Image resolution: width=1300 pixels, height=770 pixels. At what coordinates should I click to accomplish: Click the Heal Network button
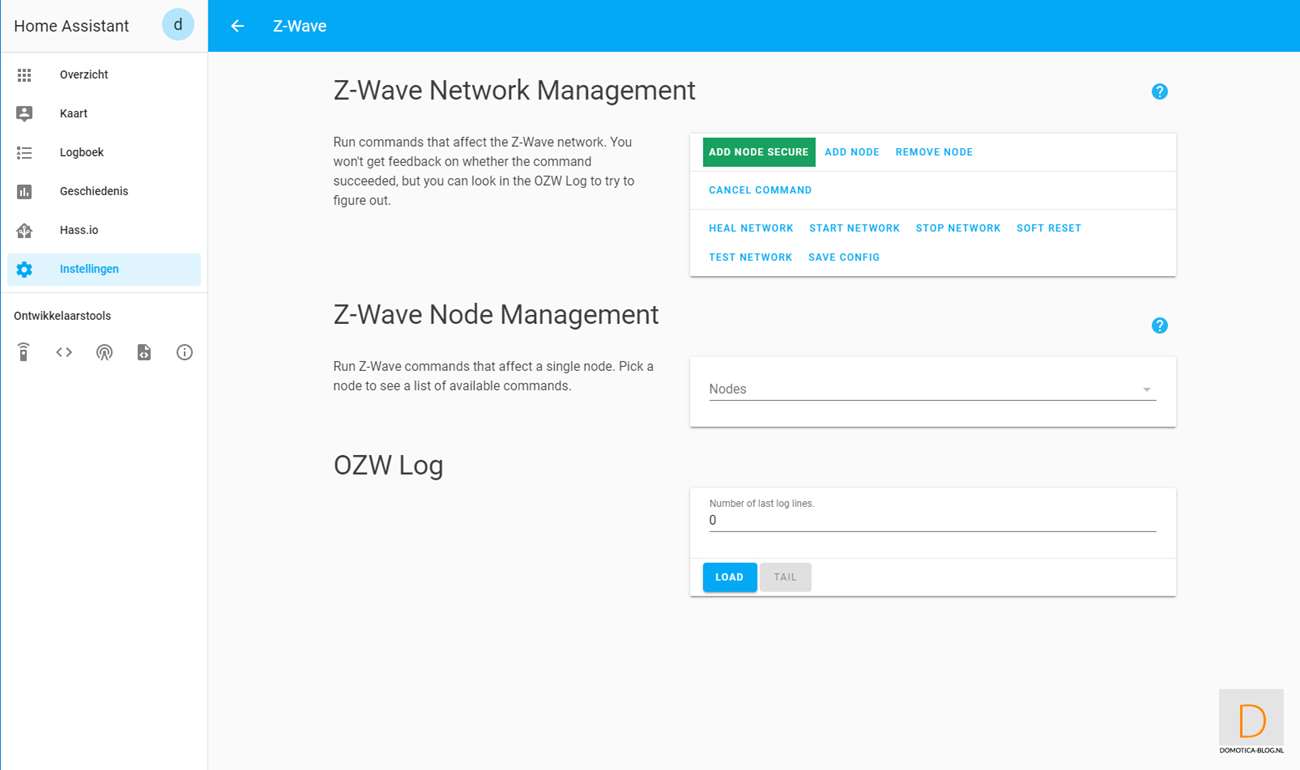coord(751,228)
